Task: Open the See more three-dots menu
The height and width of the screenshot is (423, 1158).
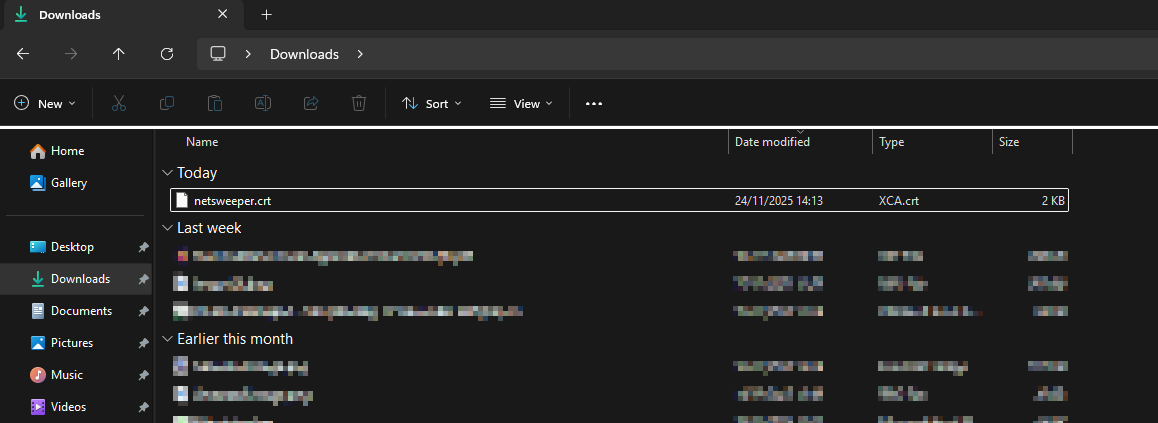Action: pos(594,103)
